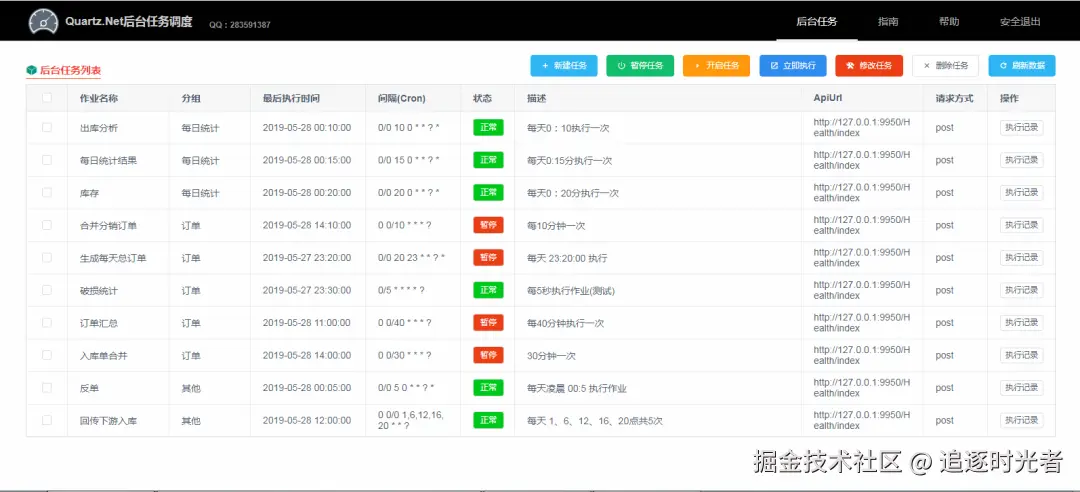Click the 删除任务 button
The image size is (1080, 492).
[x=945, y=65]
